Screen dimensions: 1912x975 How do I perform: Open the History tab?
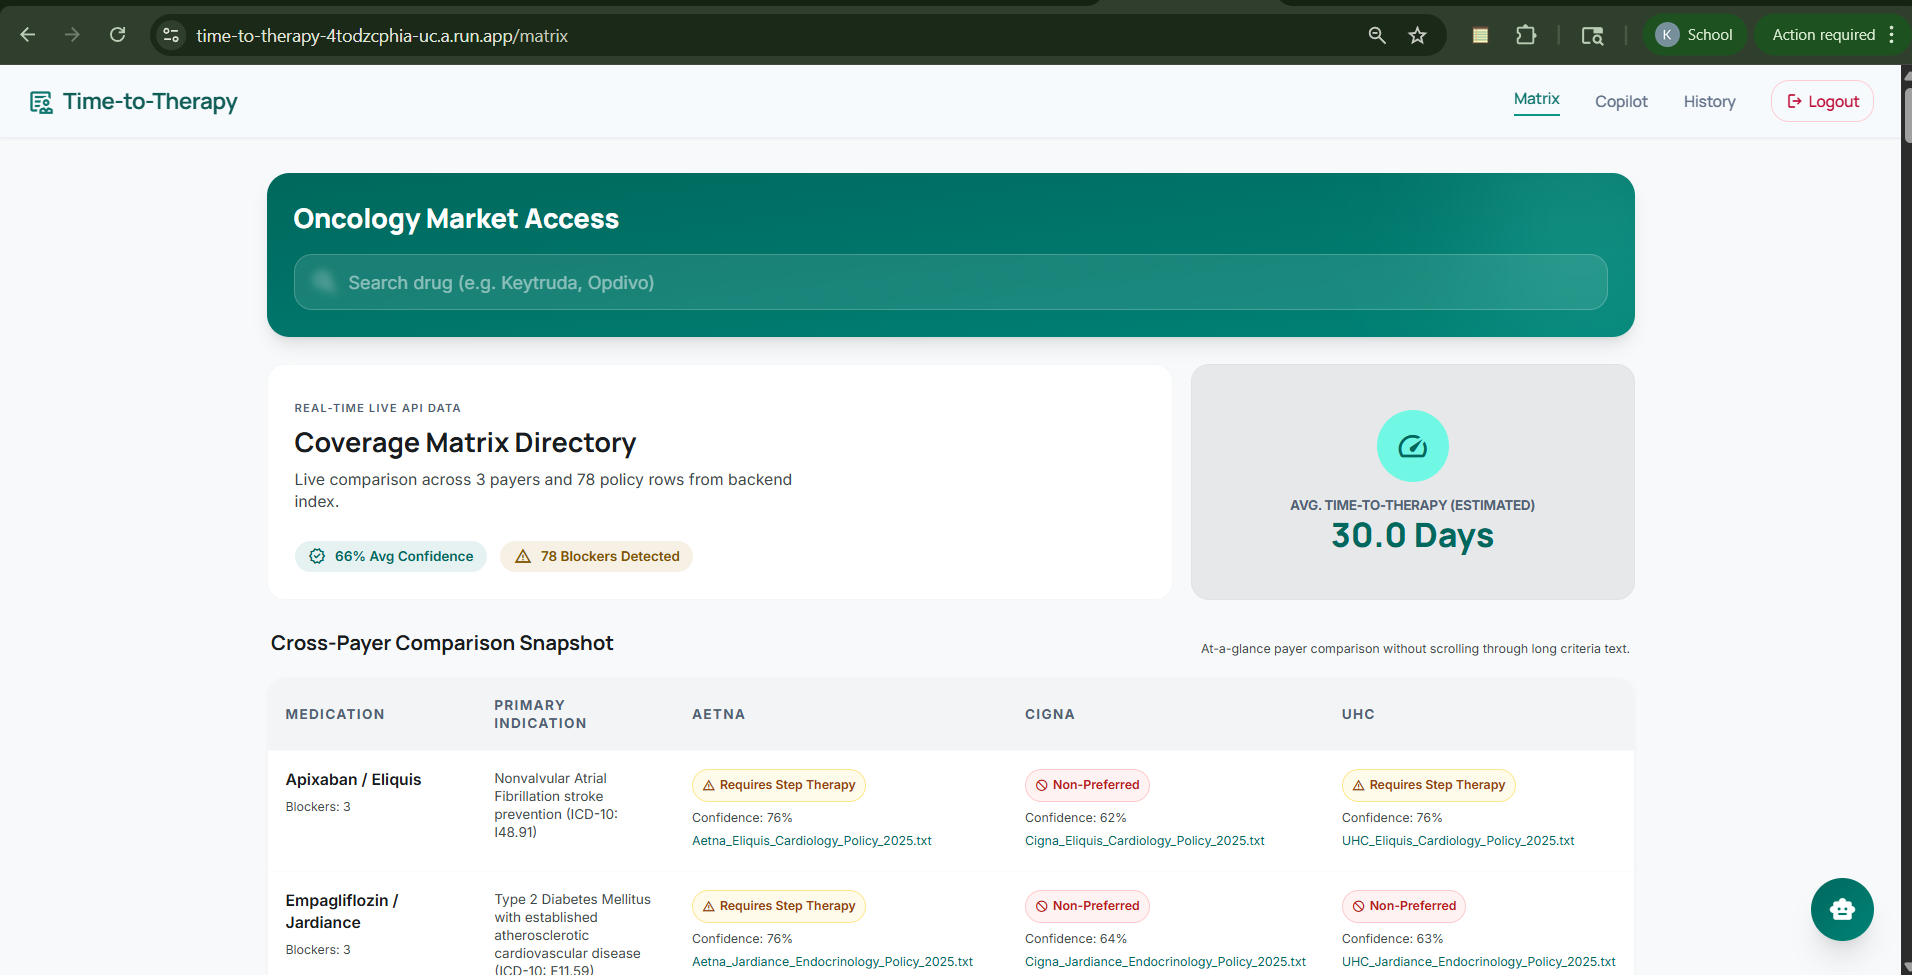1709,102
